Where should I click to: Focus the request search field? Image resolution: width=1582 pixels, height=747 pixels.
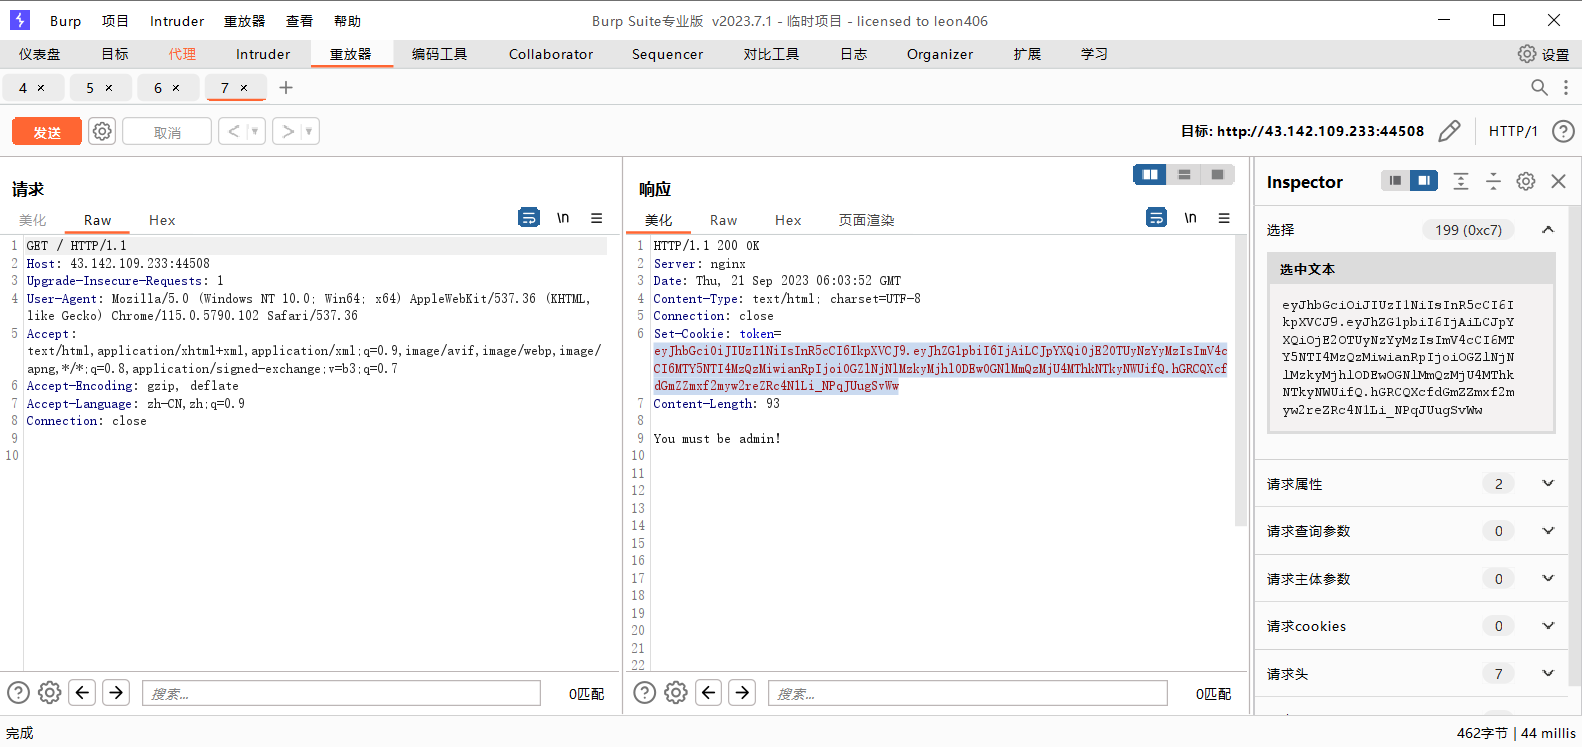pos(341,693)
